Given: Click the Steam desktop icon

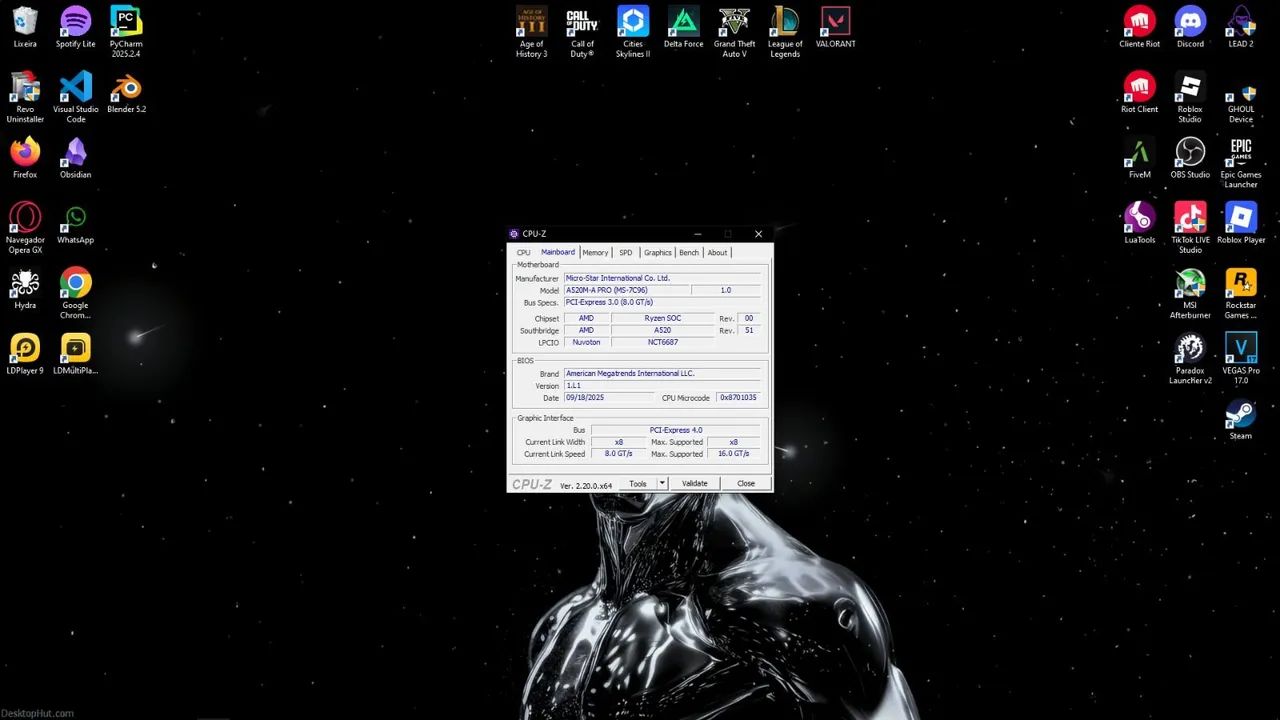Looking at the screenshot, I should click(x=1241, y=419).
